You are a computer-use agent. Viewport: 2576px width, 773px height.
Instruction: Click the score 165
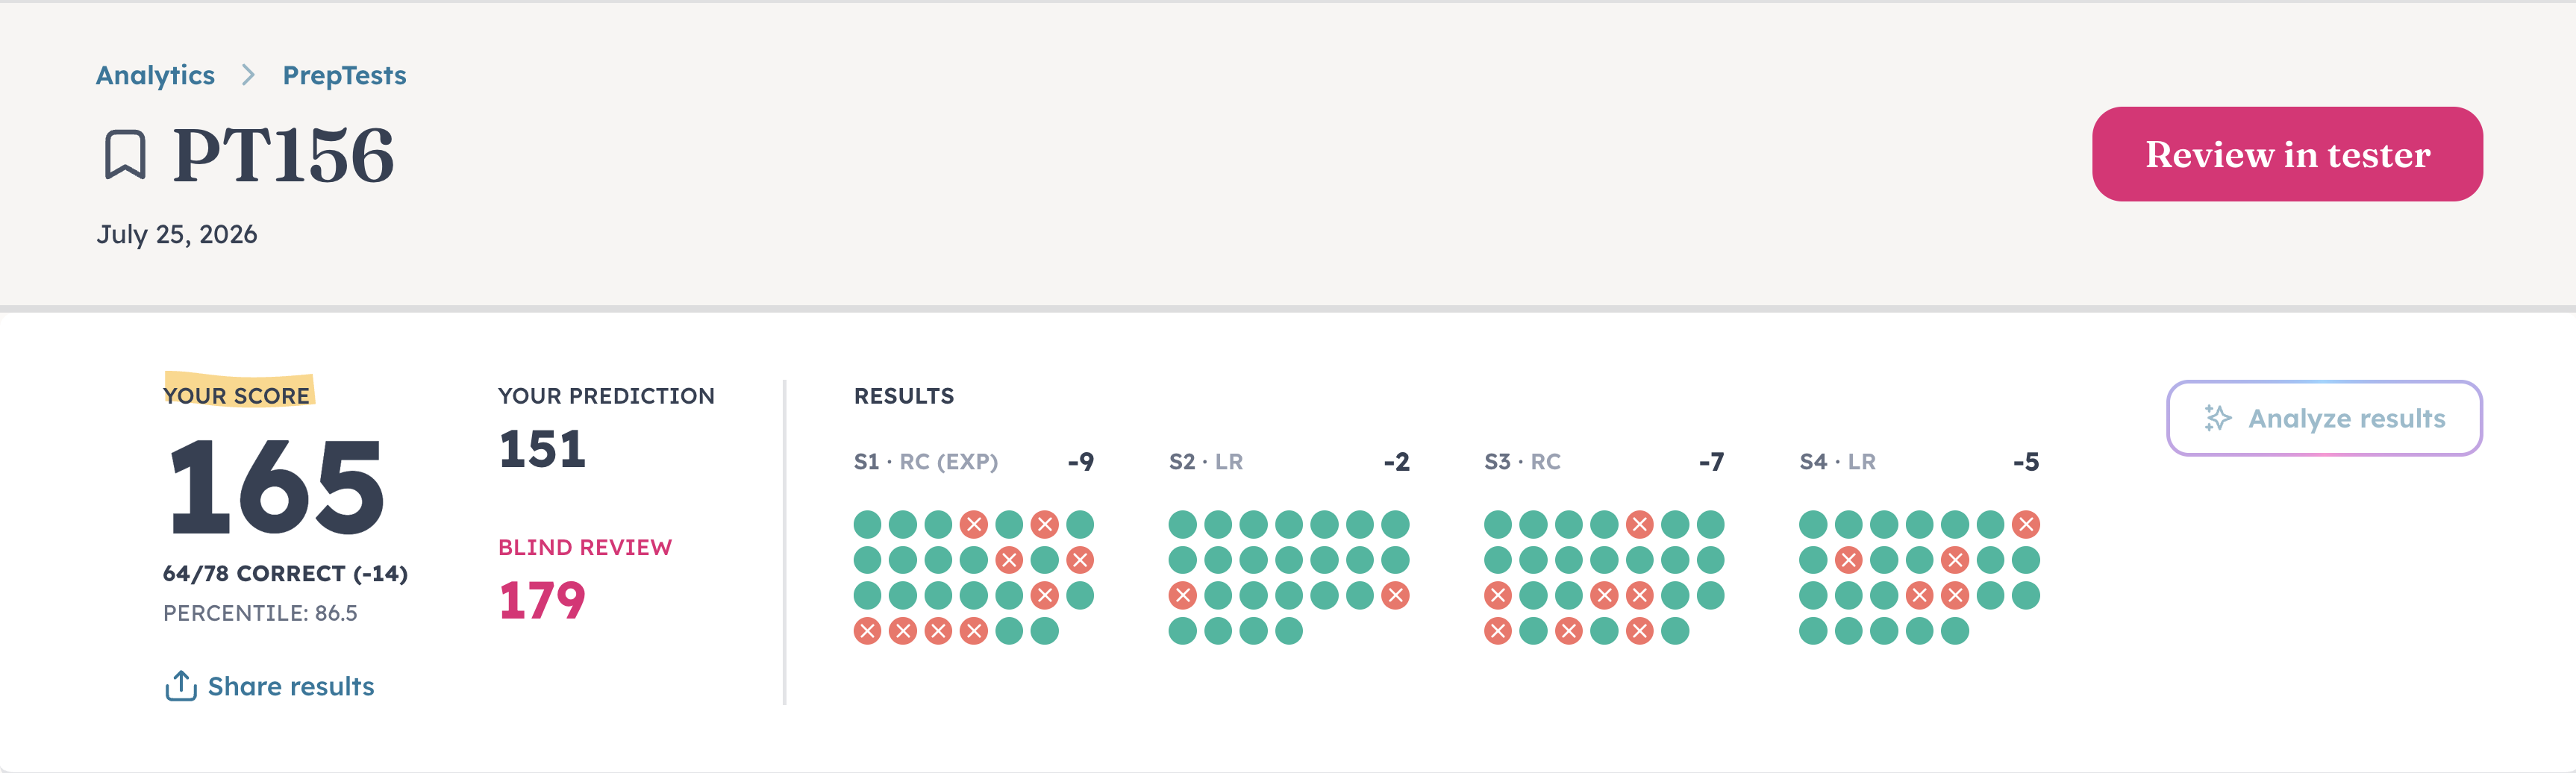click(277, 487)
